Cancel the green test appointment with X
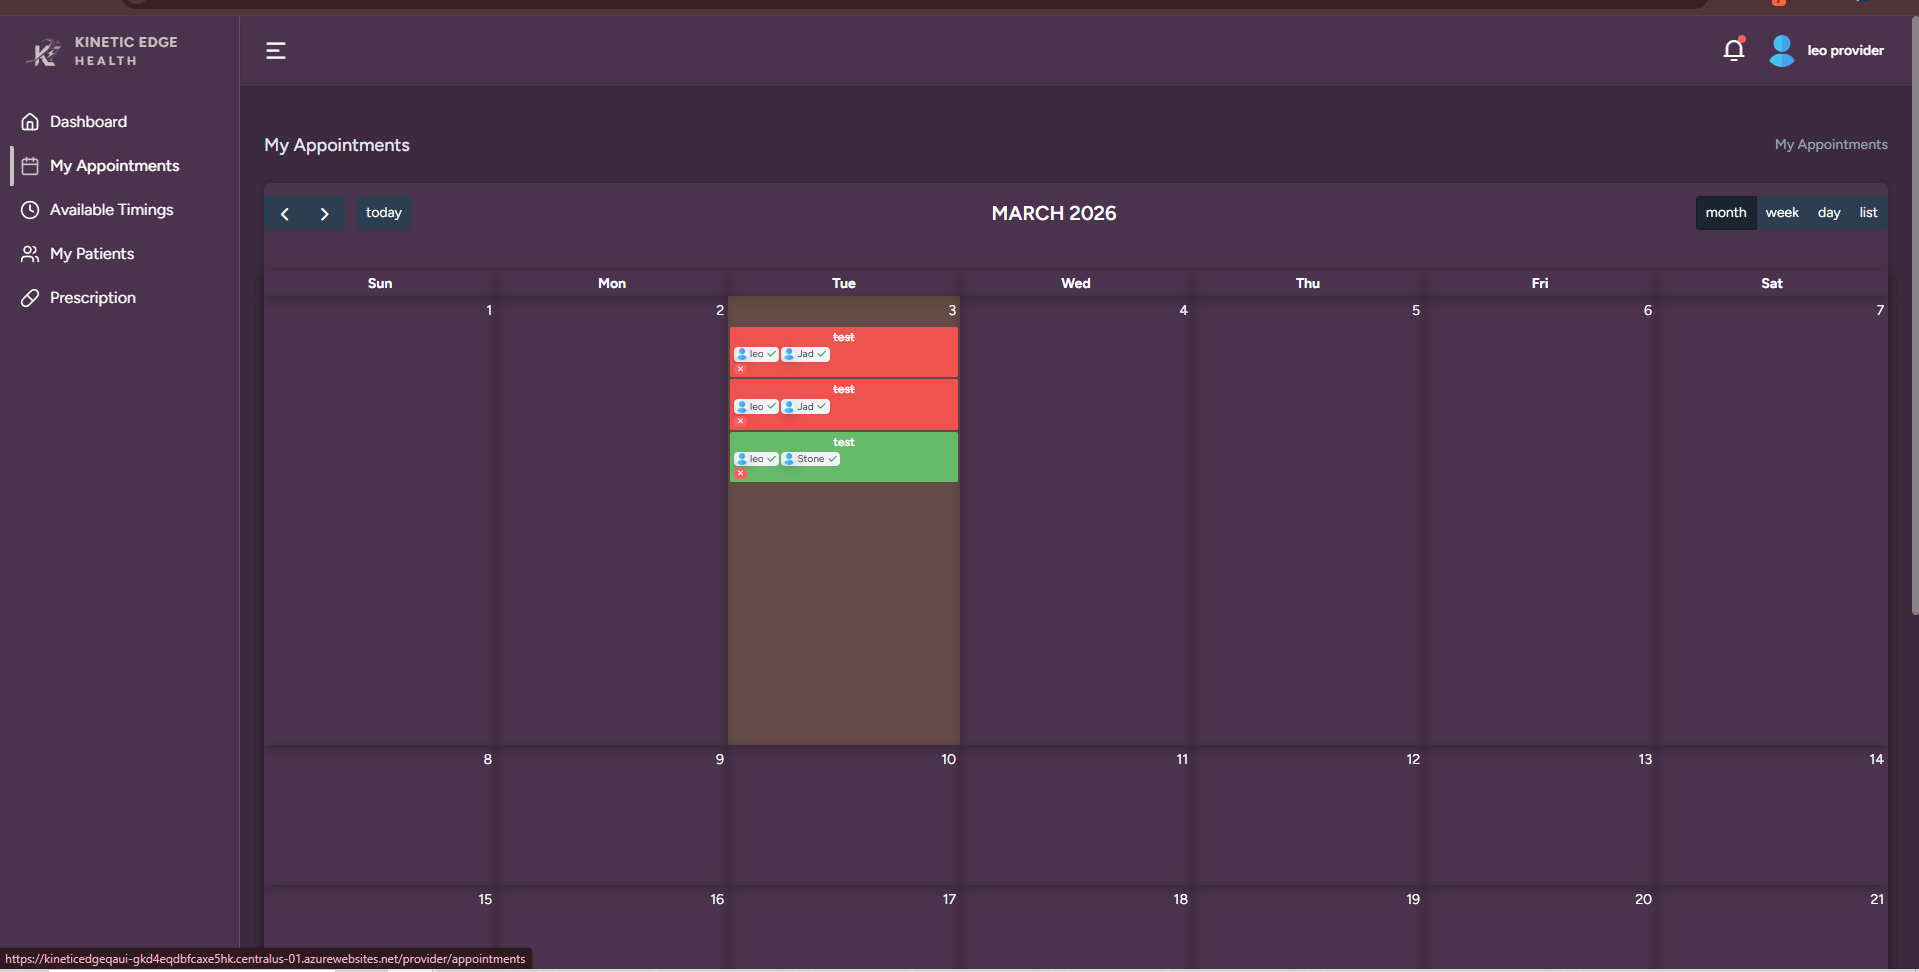Viewport: 1919px width, 972px height. pyautogui.click(x=741, y=473)
